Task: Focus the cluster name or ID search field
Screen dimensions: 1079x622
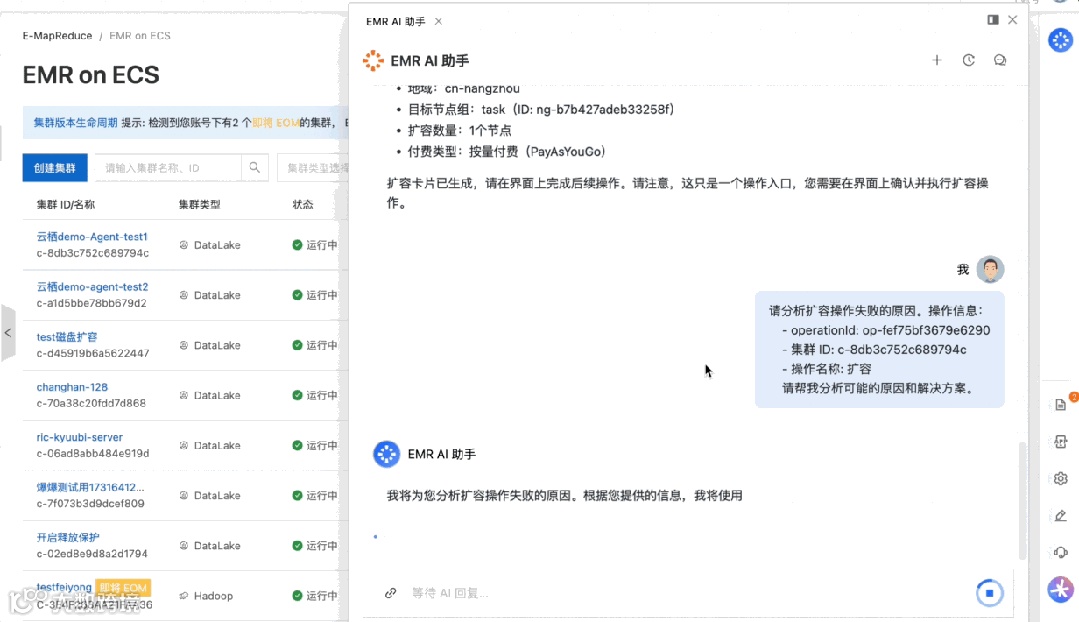Action: pos(169,167)
